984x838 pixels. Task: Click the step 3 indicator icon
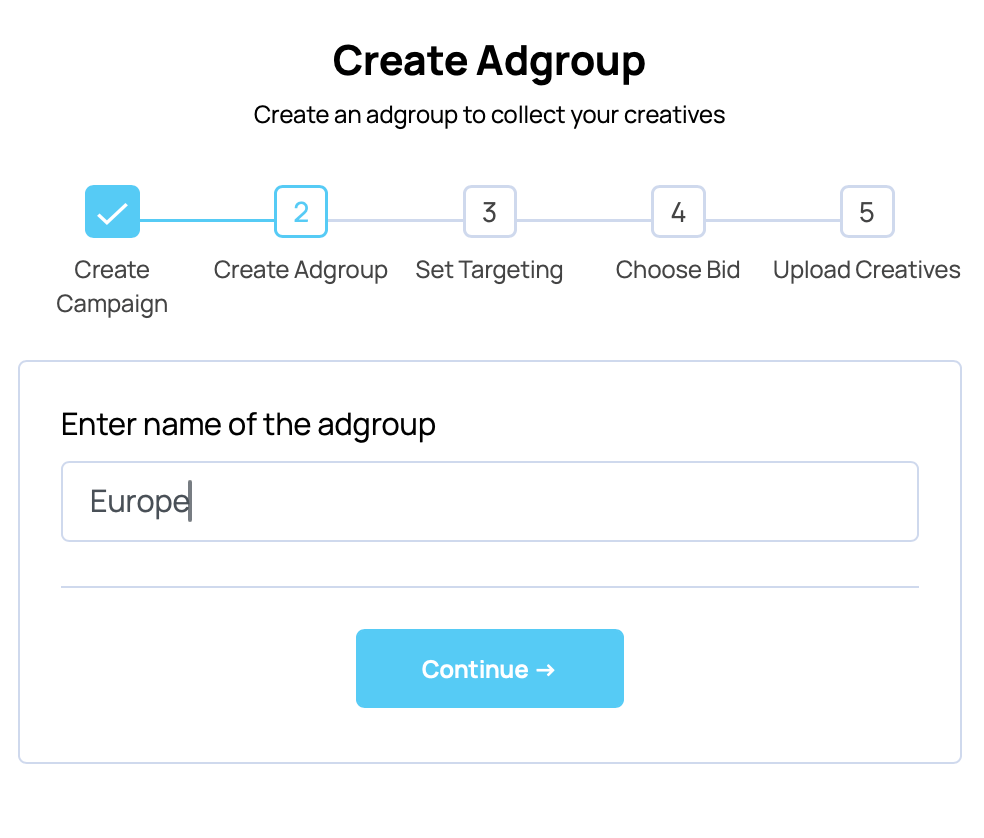coord(489,211)
